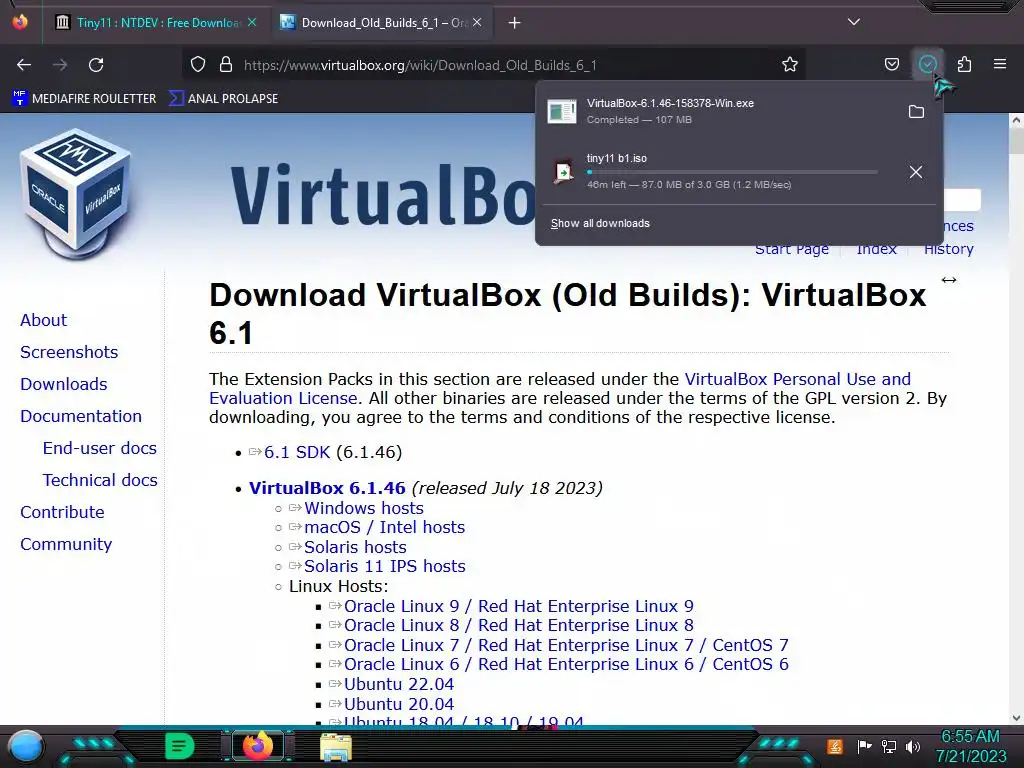Close the Download_Old_Builds_6_1 tab

coord(477,22)
